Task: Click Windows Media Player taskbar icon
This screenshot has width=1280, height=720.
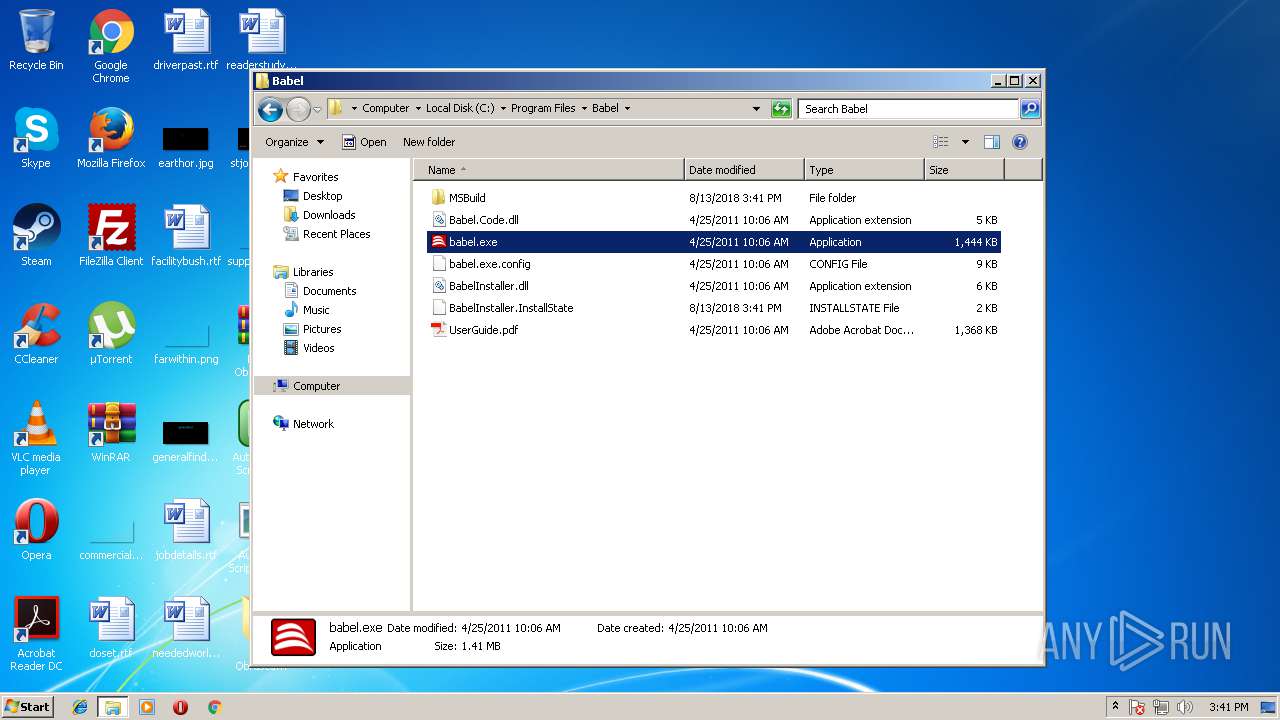Action: coord(147,707)
